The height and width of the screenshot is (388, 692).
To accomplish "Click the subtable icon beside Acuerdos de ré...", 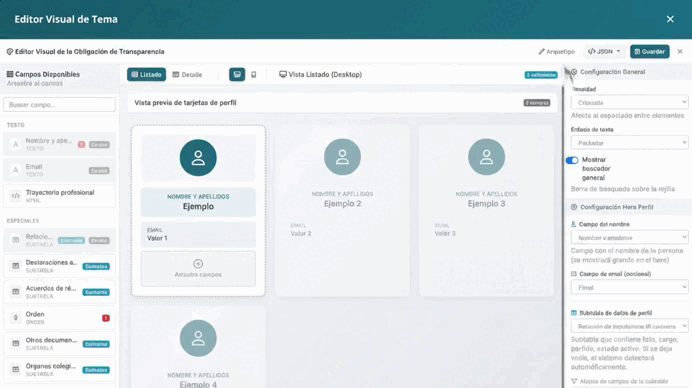I will coord(15,292).
